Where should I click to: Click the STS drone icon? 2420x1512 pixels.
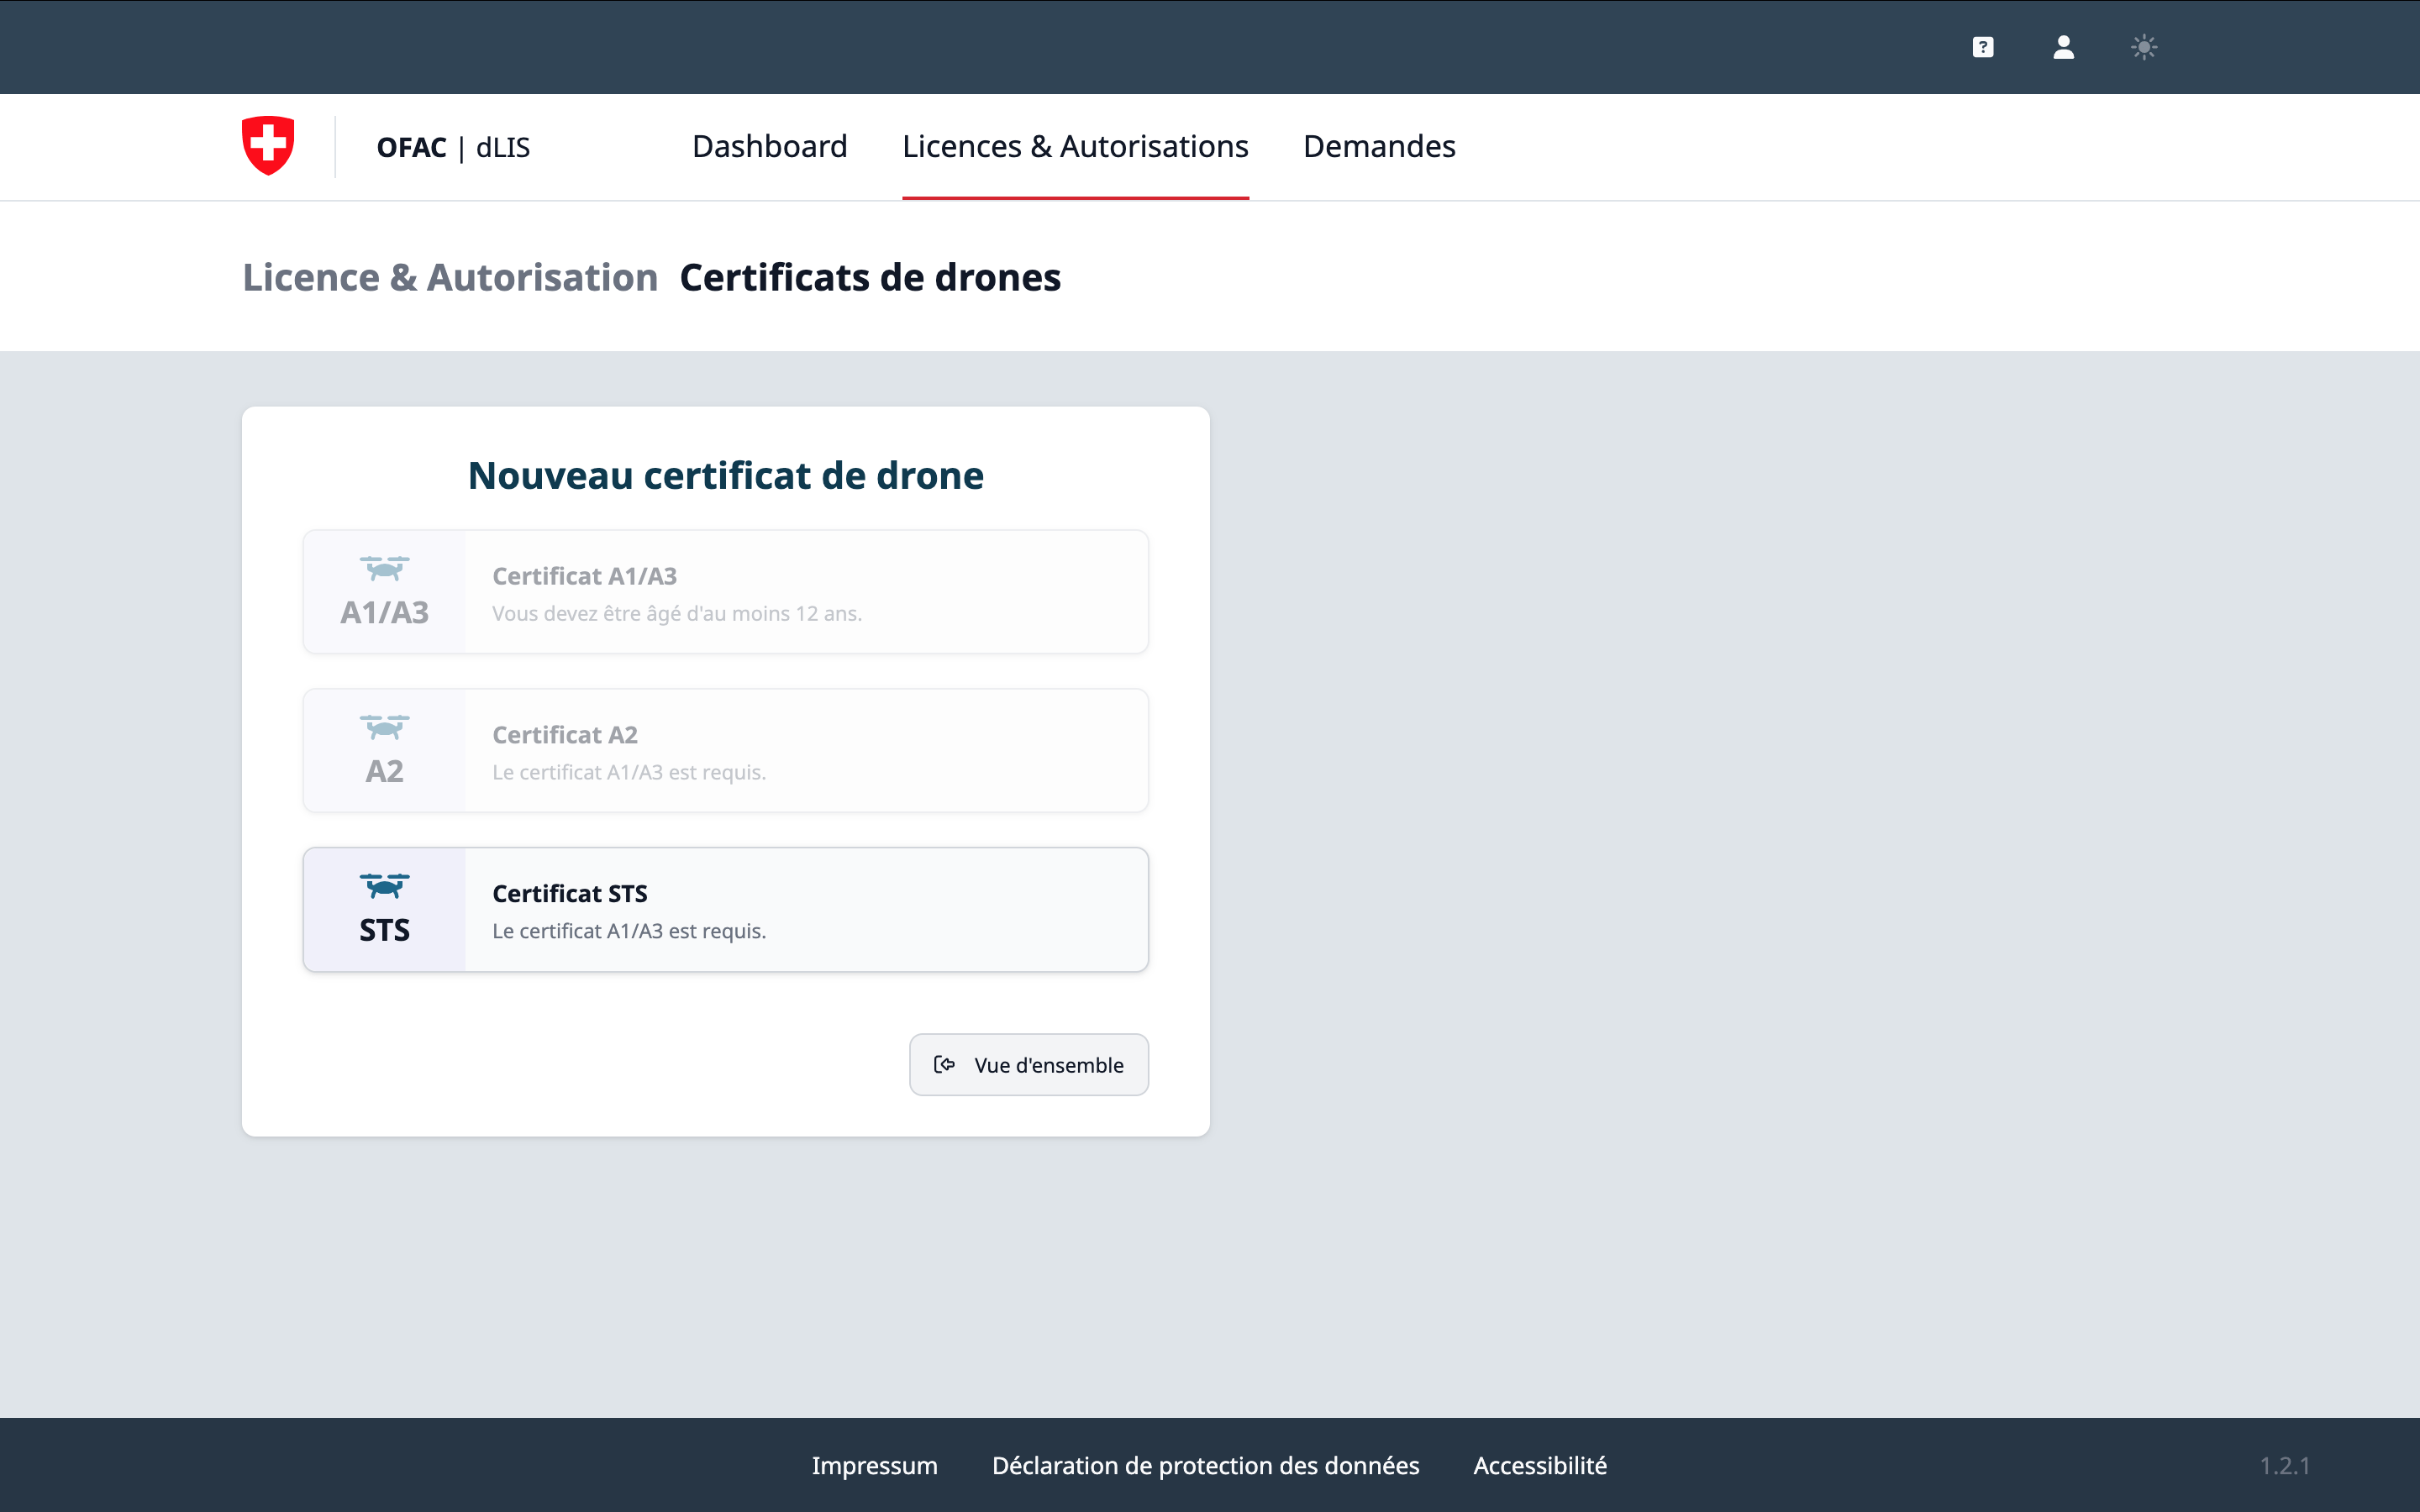point(384,886)
